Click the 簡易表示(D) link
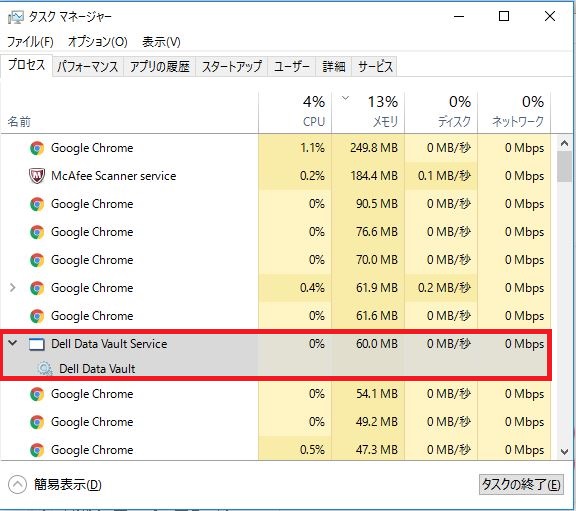 point(68,485)
